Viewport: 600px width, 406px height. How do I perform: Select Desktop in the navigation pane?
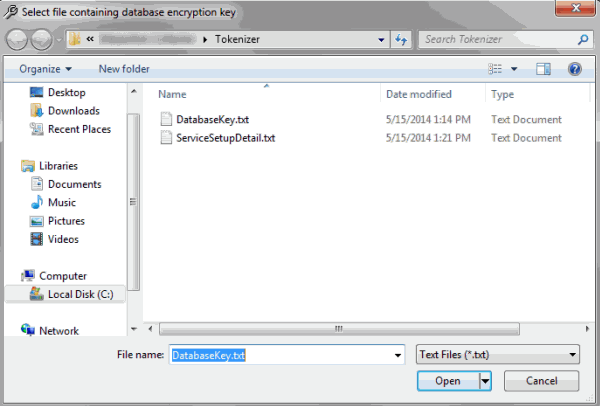pos(67,92)
